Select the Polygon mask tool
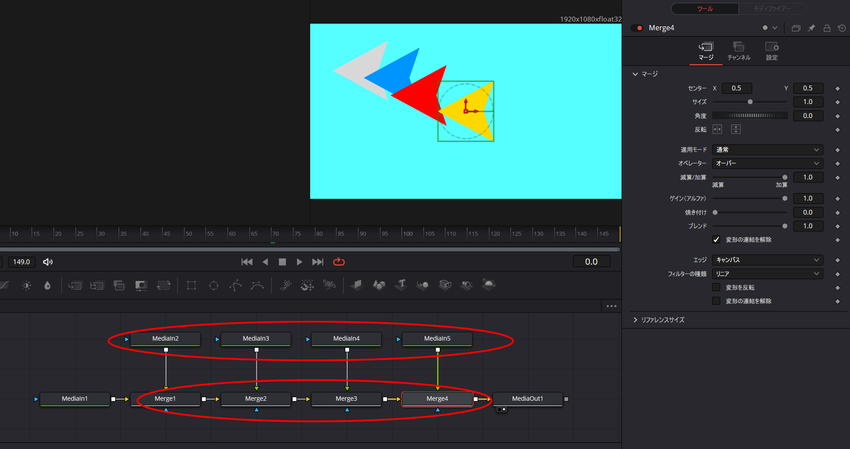 (x=235, y=285)
